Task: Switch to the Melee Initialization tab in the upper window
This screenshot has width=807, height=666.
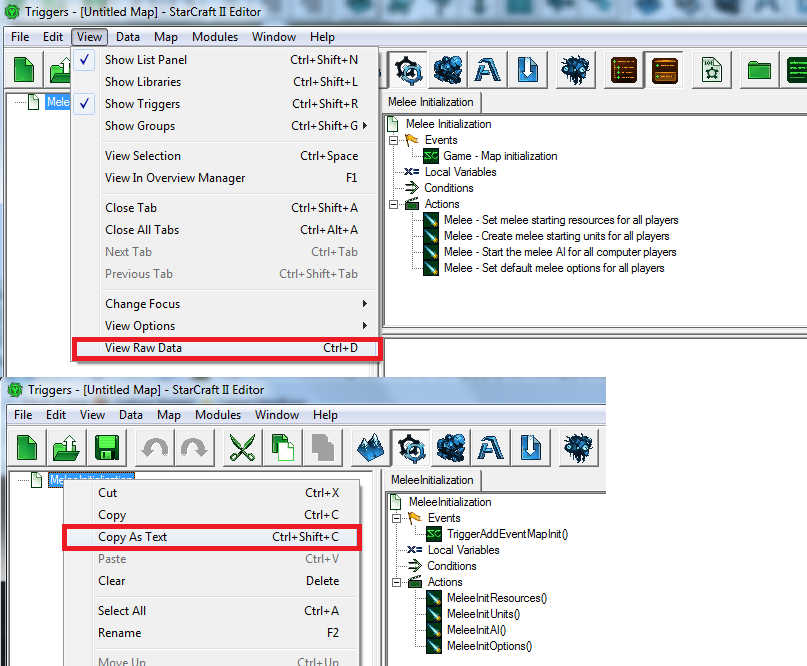Action: pos(431,102)
